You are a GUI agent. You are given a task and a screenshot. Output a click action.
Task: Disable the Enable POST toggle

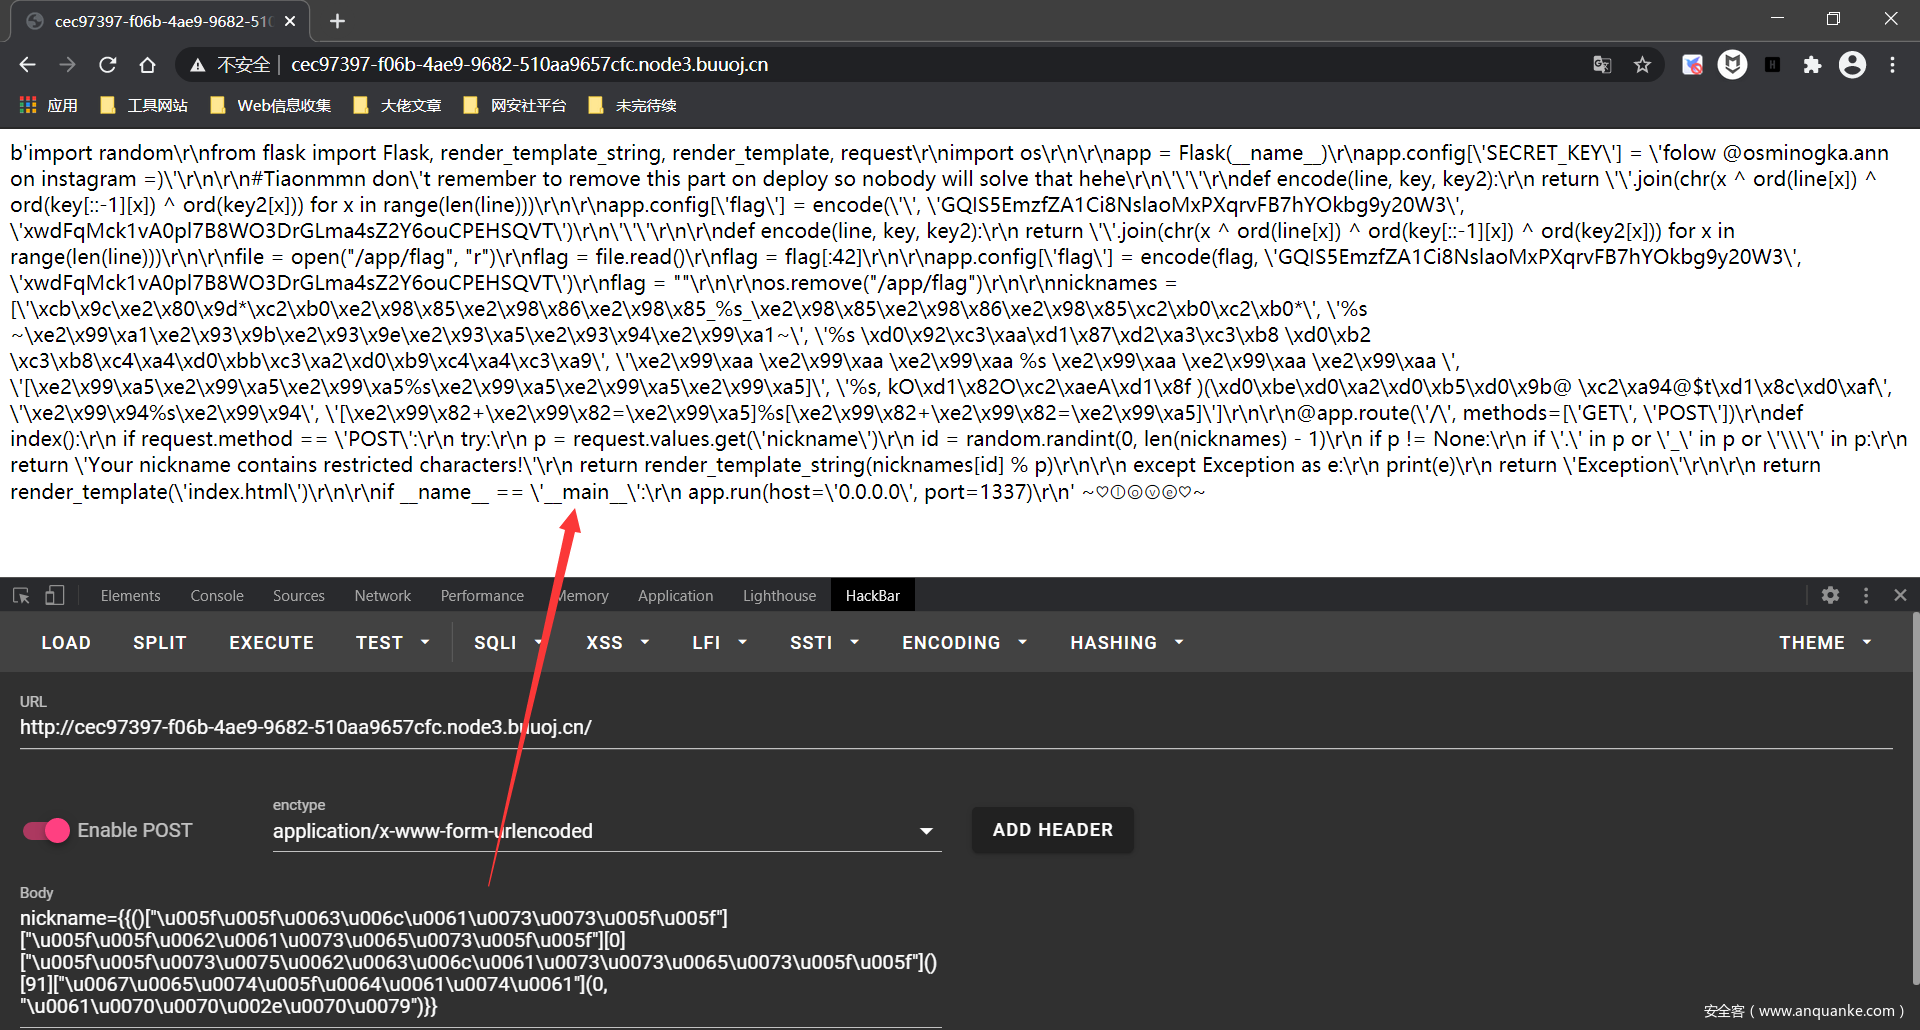(x=46, y=830)
